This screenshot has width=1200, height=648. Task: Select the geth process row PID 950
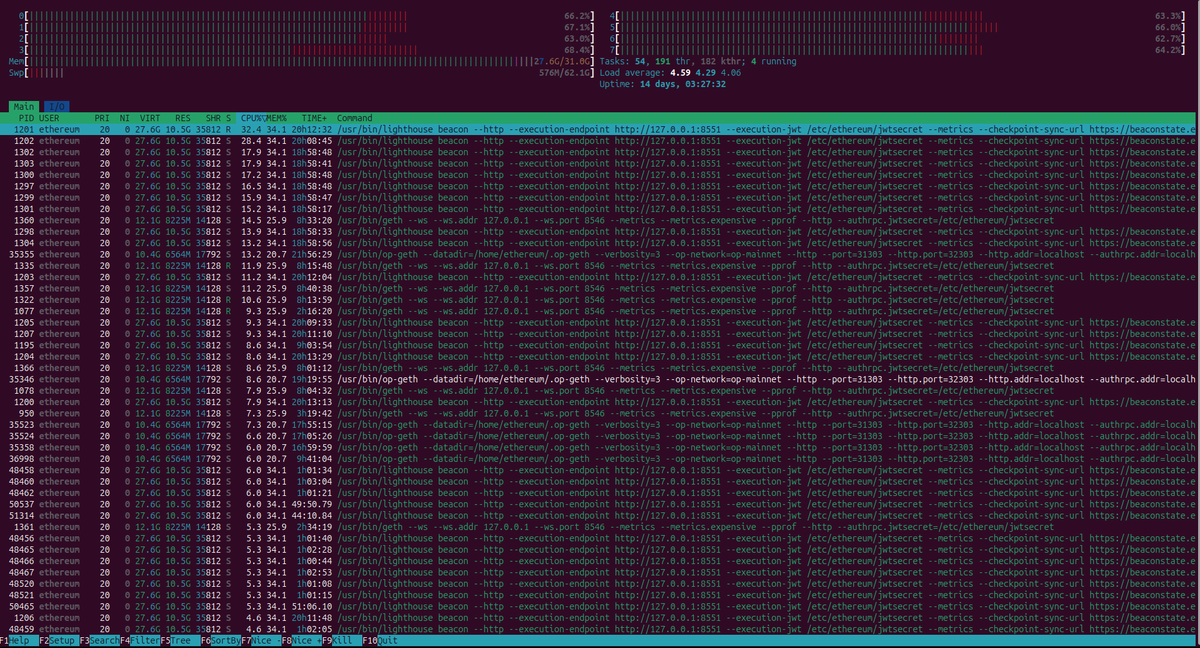[600, 412]
